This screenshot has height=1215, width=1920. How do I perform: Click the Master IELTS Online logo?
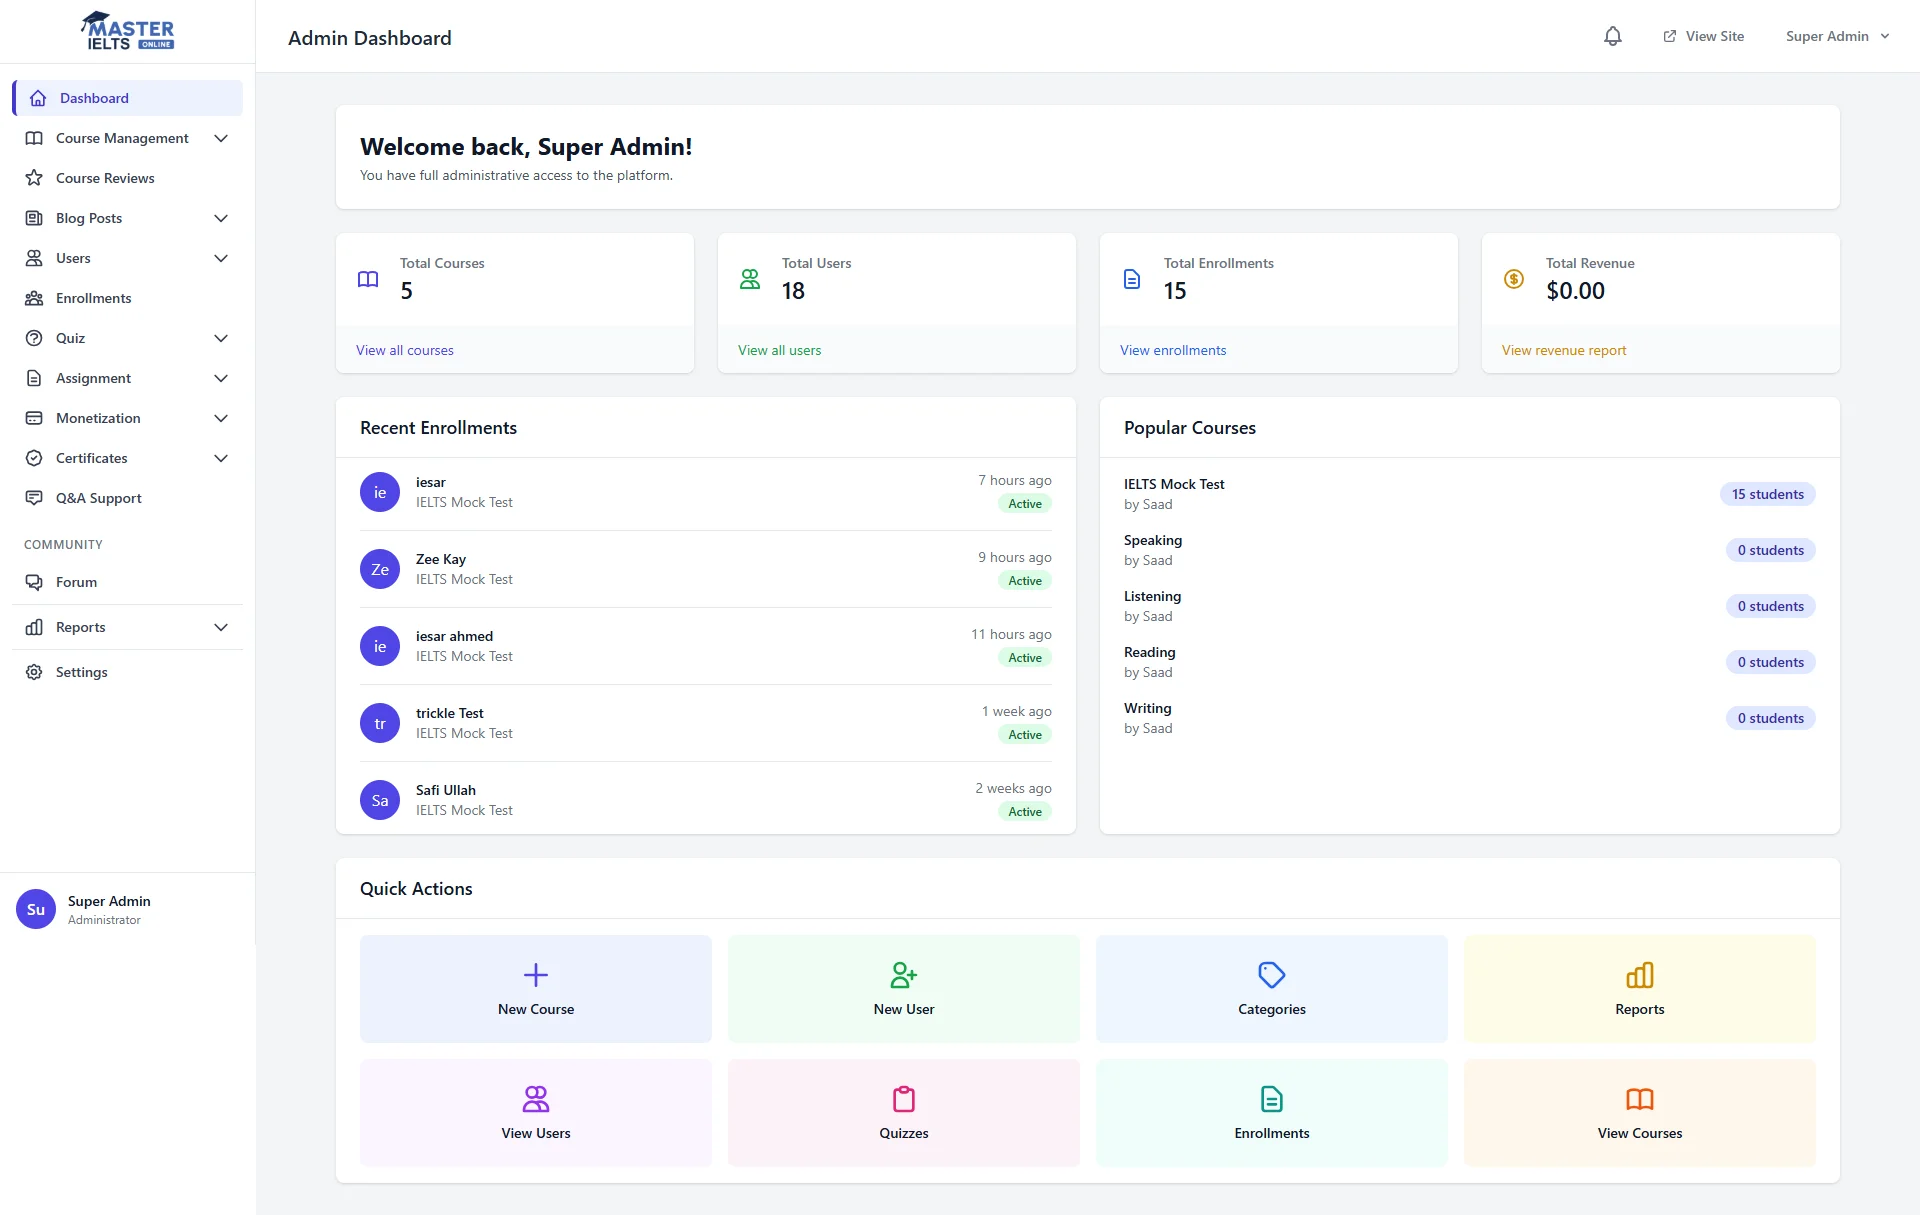(x=128, y=31)
